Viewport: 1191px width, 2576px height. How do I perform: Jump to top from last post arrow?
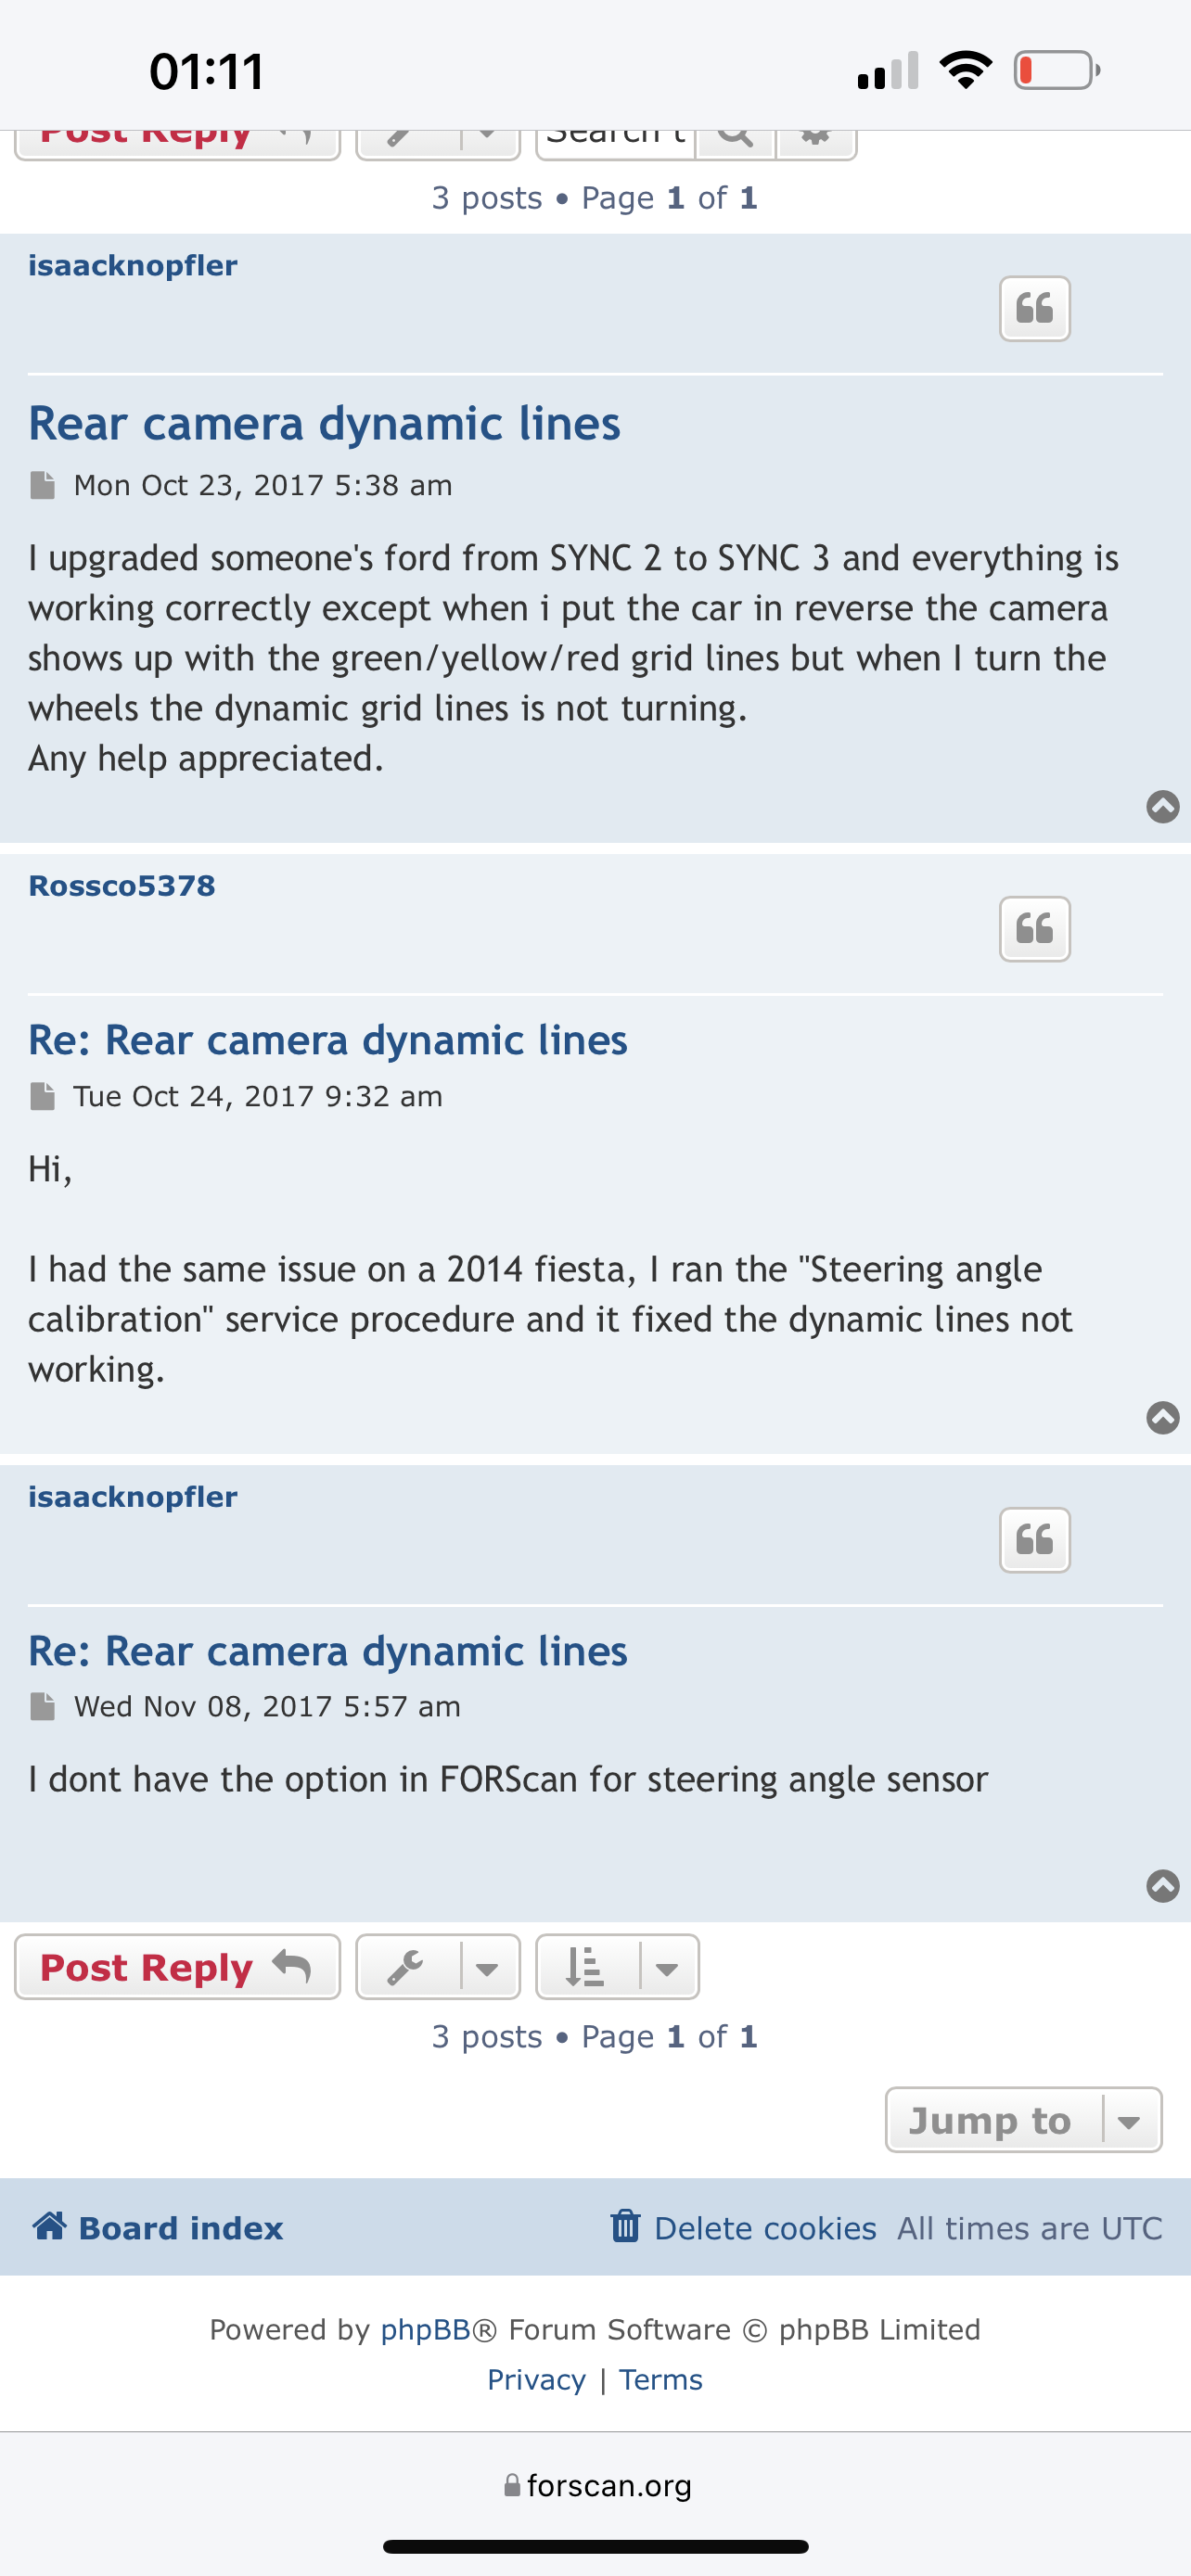click(1162, 1885)
